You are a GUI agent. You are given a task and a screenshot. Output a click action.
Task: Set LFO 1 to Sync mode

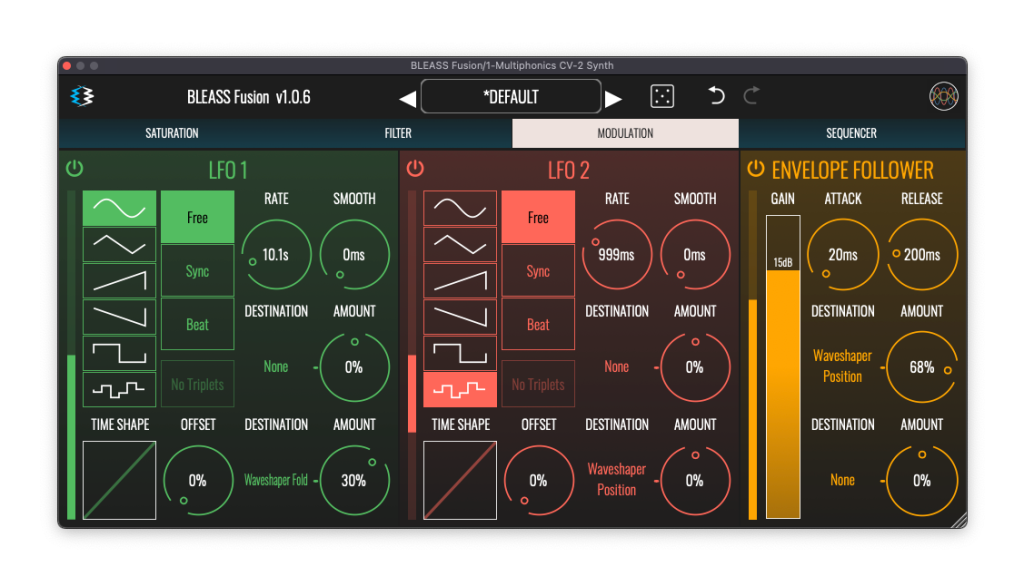click(x=197, y=271)
